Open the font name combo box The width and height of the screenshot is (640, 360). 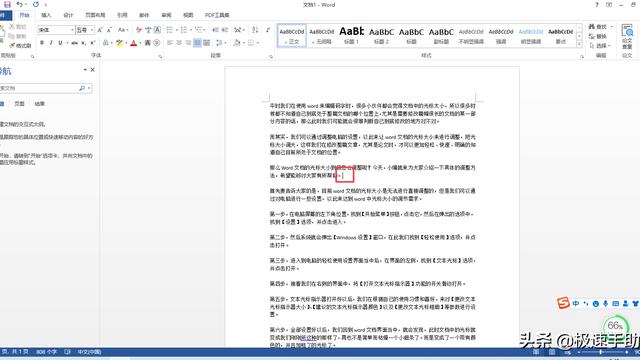(56, 30)
